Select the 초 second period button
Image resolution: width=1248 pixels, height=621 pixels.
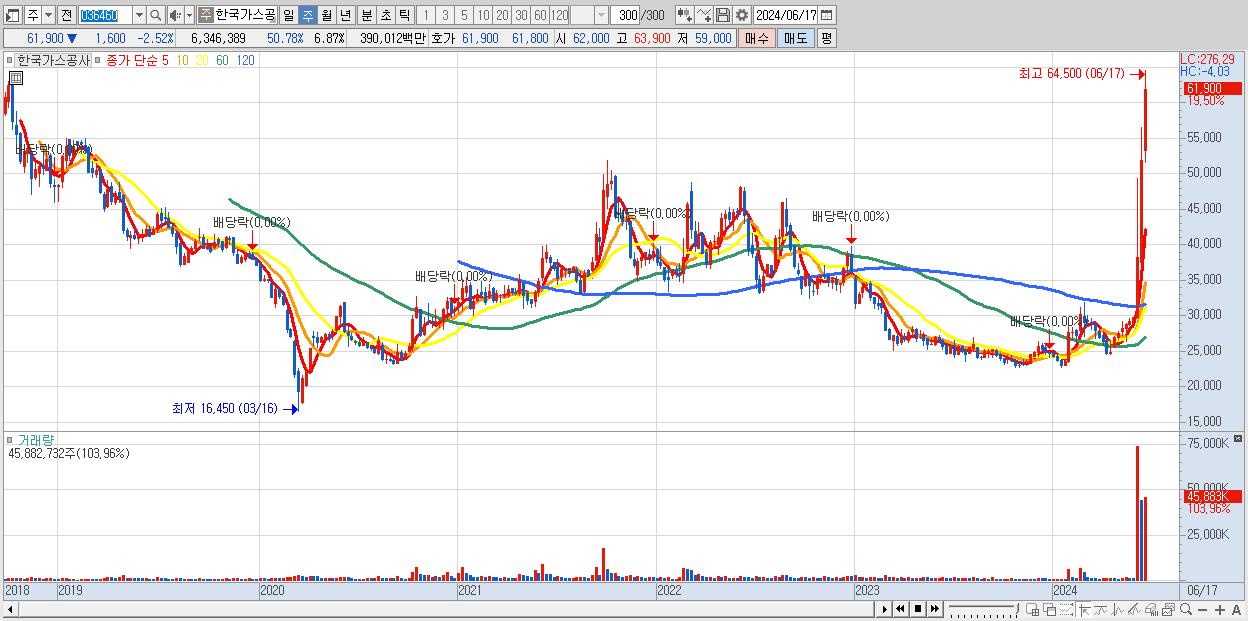tap(385, 15)
